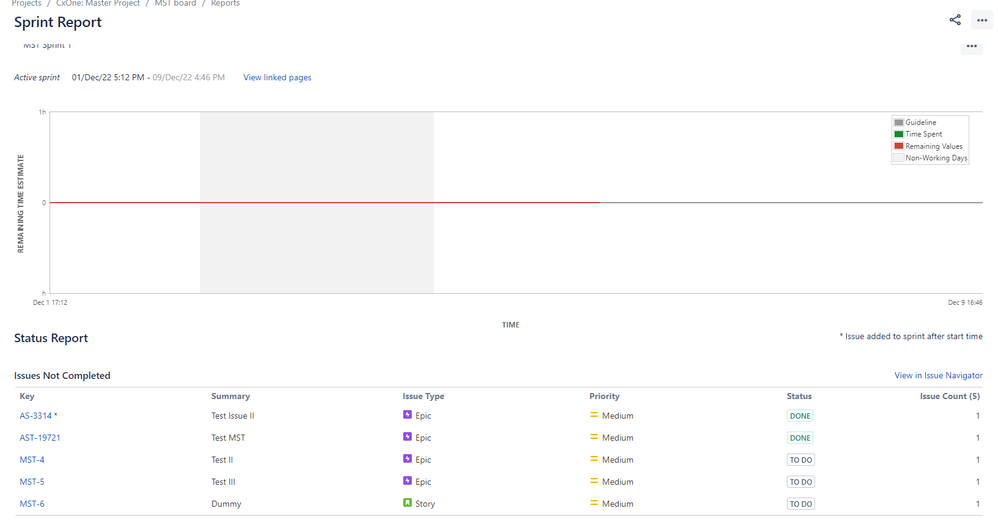The width and height of the screenshot is (998, 524).
Task: Open issue MST-4
Action: point(32,460)
